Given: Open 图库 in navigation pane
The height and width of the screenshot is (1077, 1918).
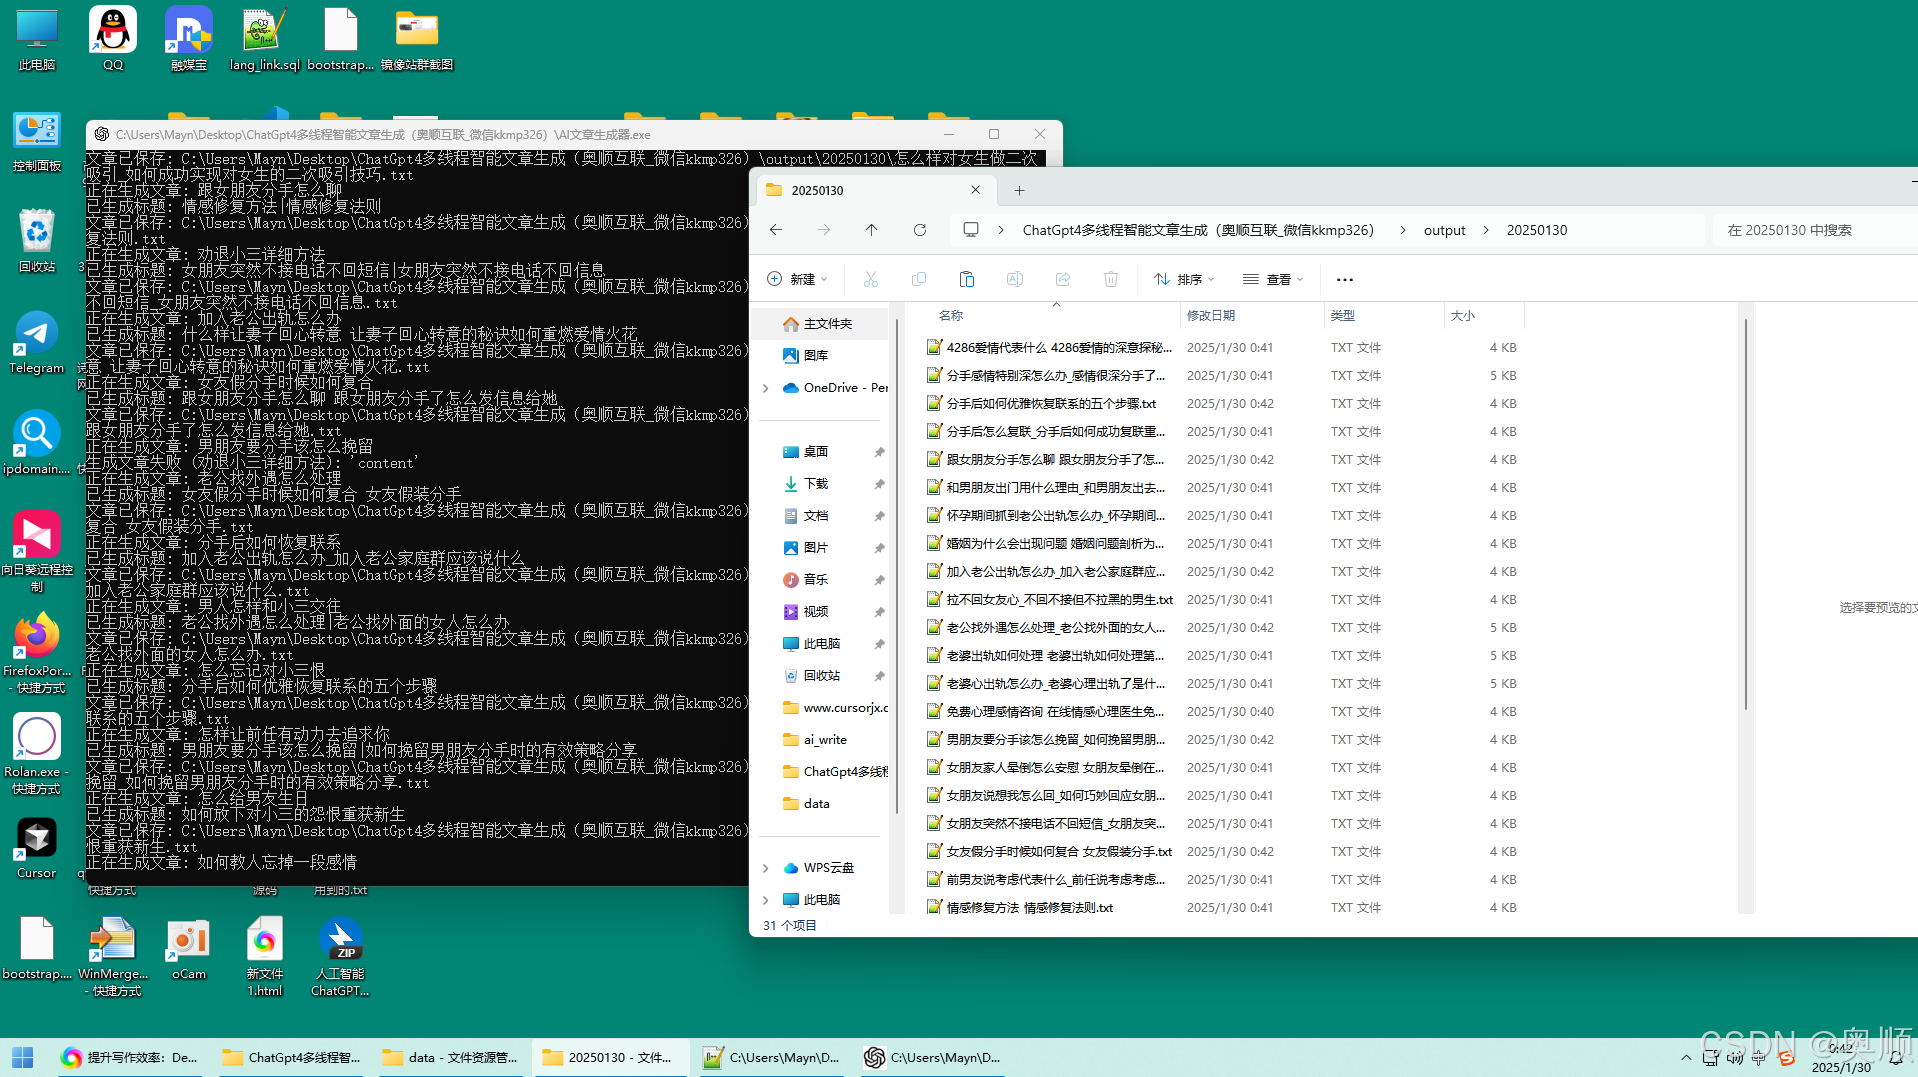Looking at the screenshot, I should (x=821, y=356).
